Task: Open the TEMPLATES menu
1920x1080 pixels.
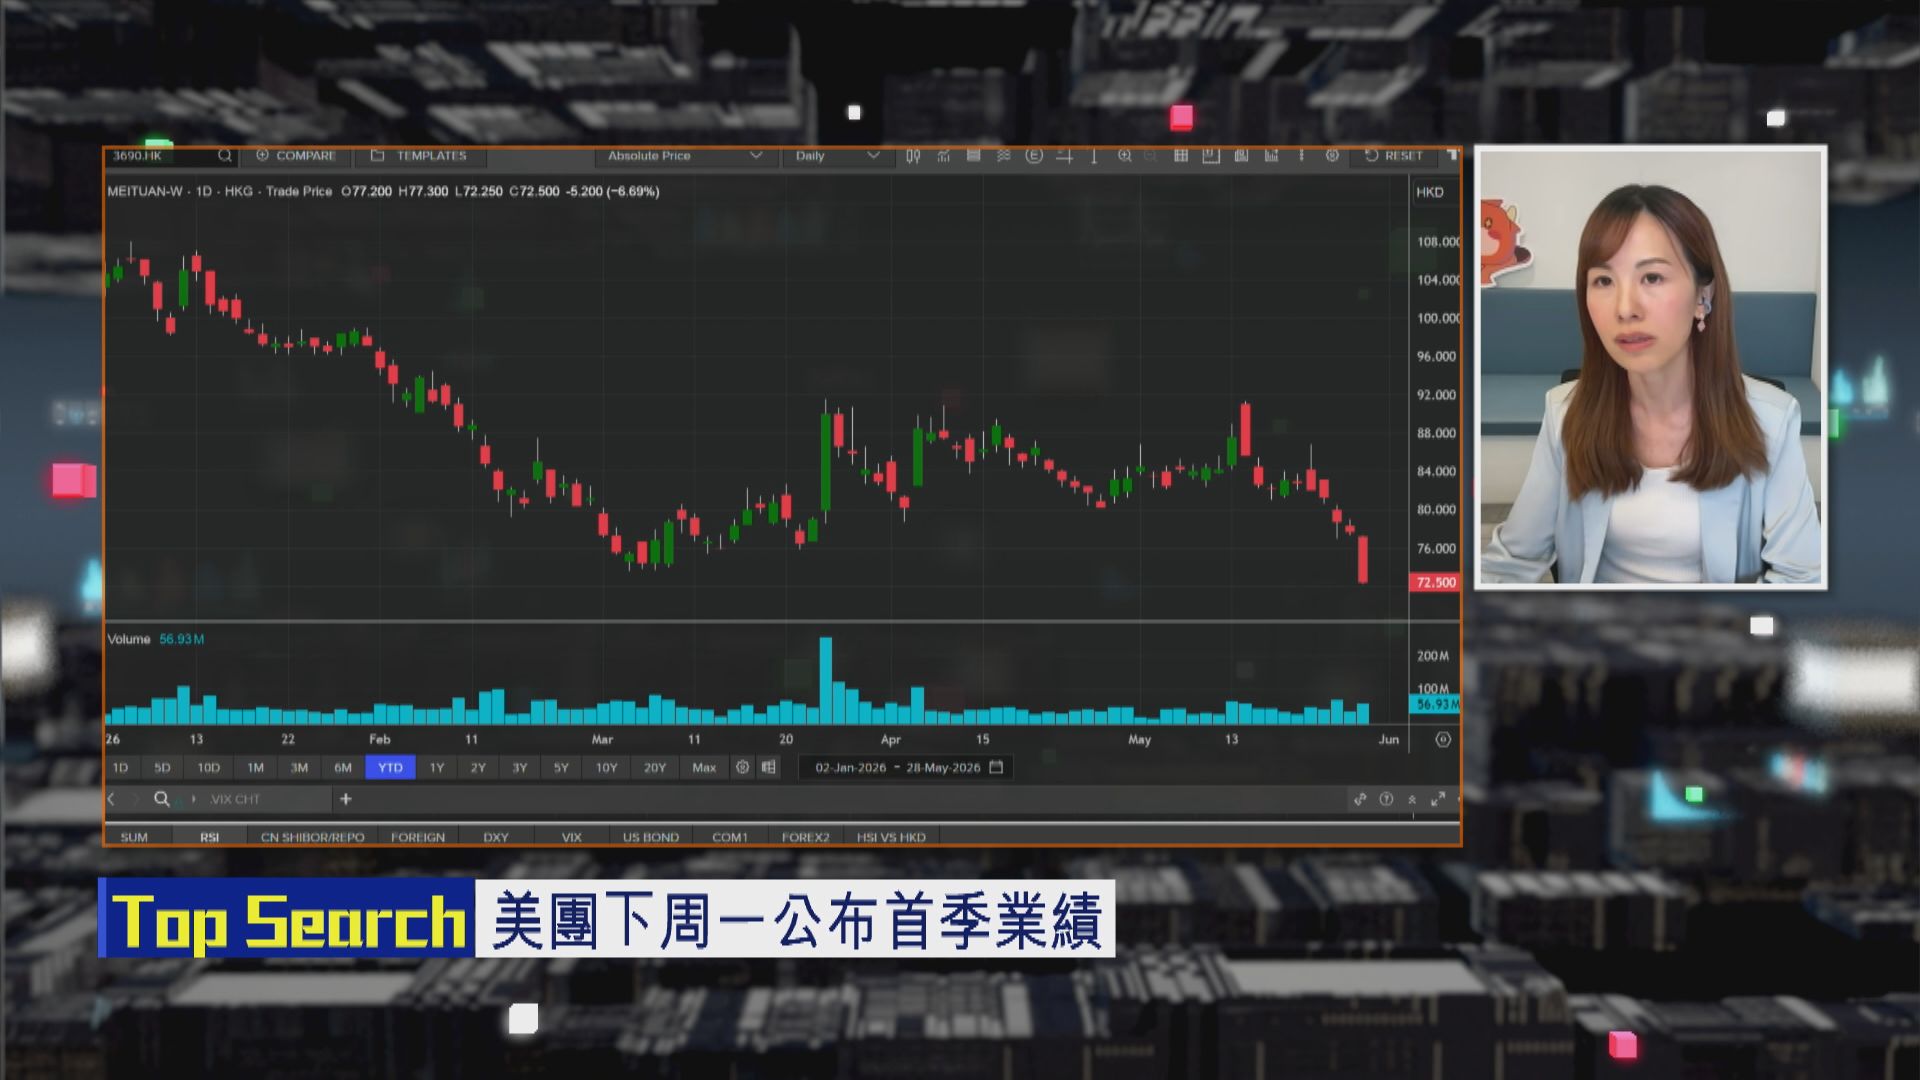Action: pos(419,156)
